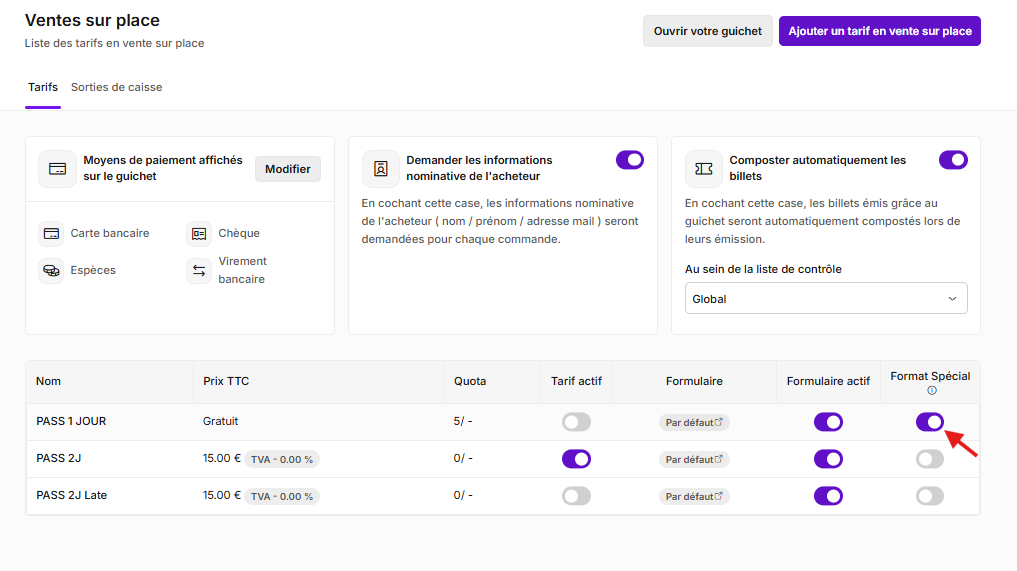Image resolution: width=1017 pixels, height=571 pixels.
Task: Click the Format Spécial info icon
Action: (x=931, y=391)
